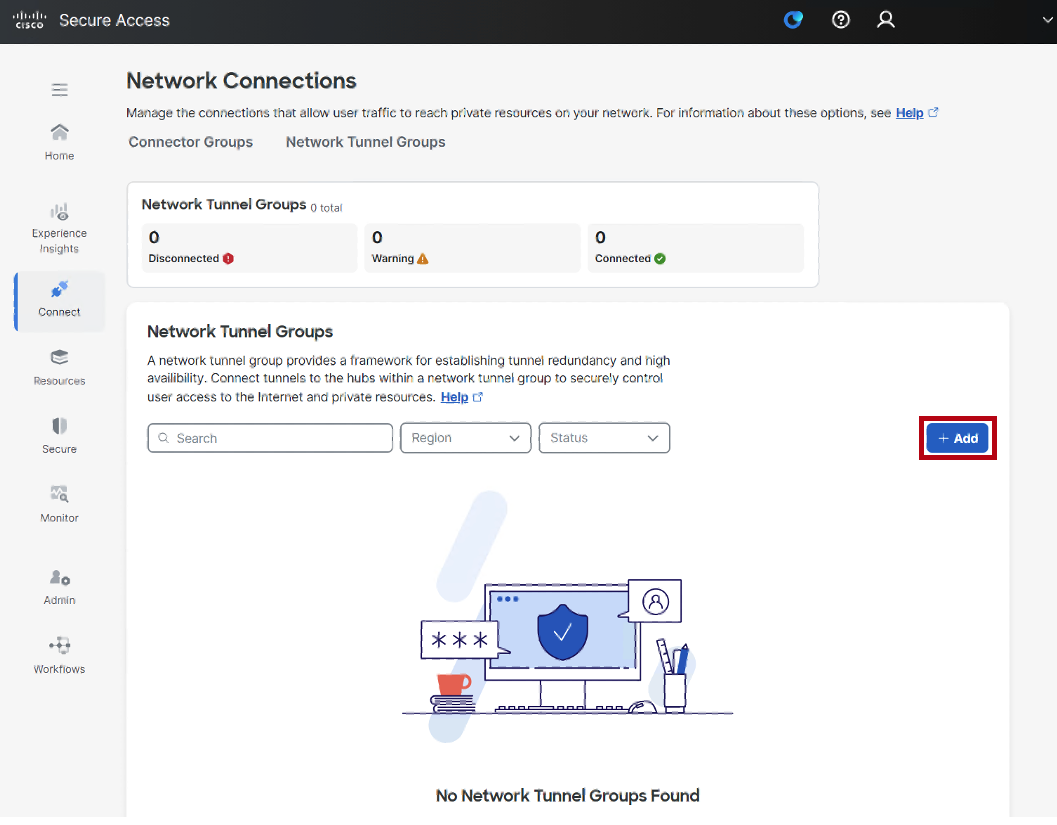Click the Connected status card
Screen dimensions: 1057x825
pyautogui.click(x=696, y=248)
